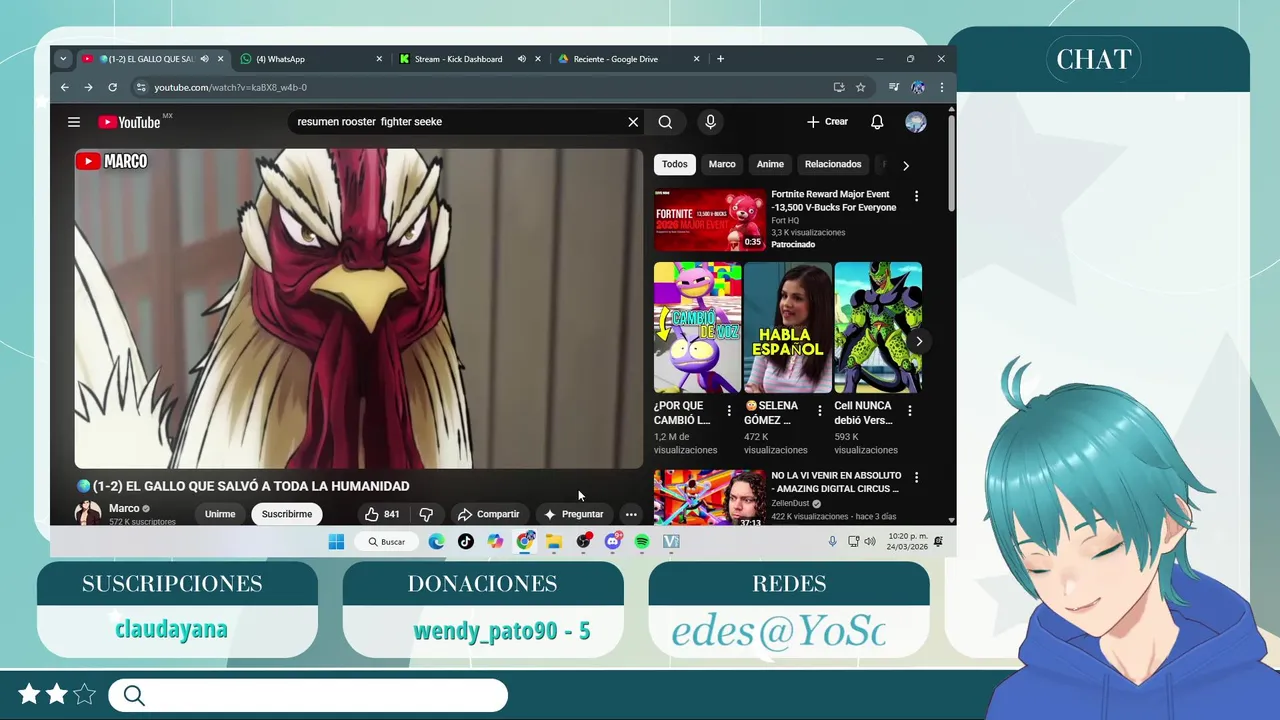1280x720 pixels.
Task: Open the YouTube hamburger guide menu
Action: coord(74,122)
